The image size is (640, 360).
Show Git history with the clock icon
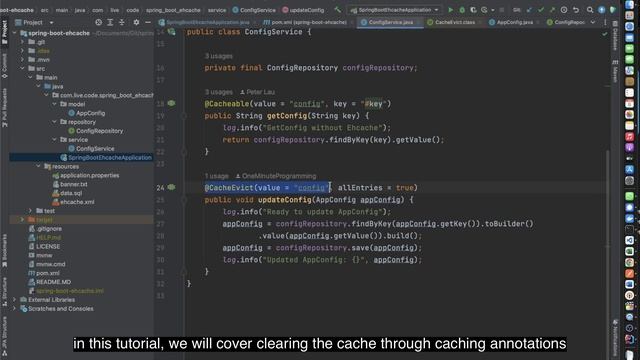[564, 10]
